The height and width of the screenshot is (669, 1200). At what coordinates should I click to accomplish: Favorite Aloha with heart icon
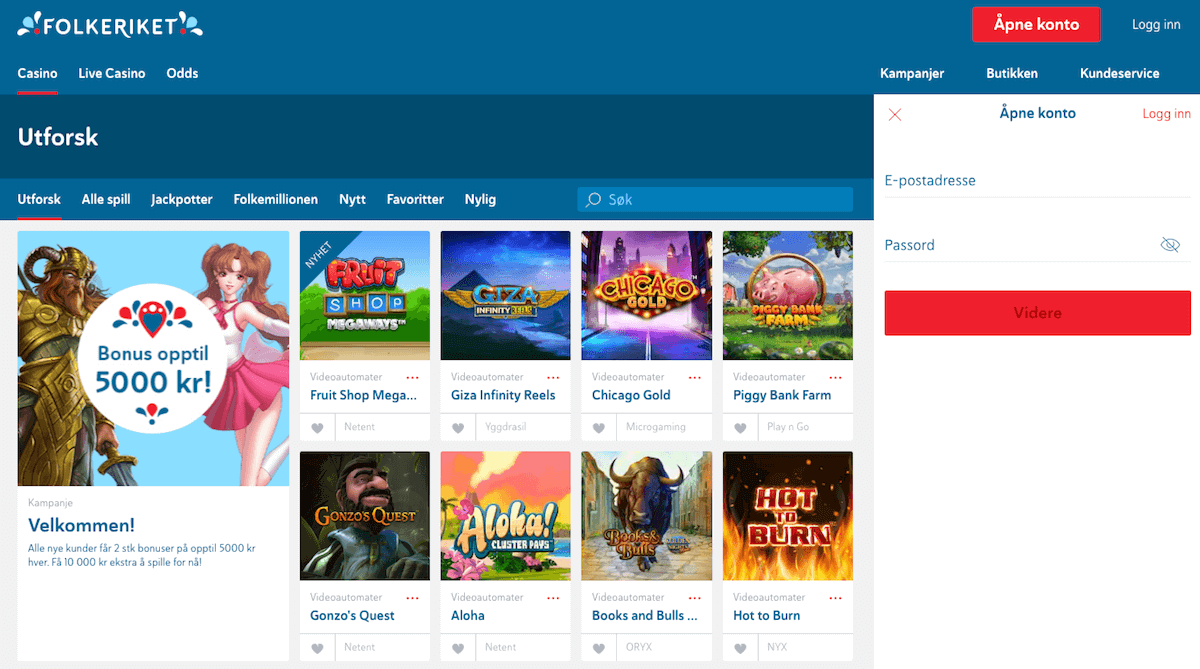459,648
